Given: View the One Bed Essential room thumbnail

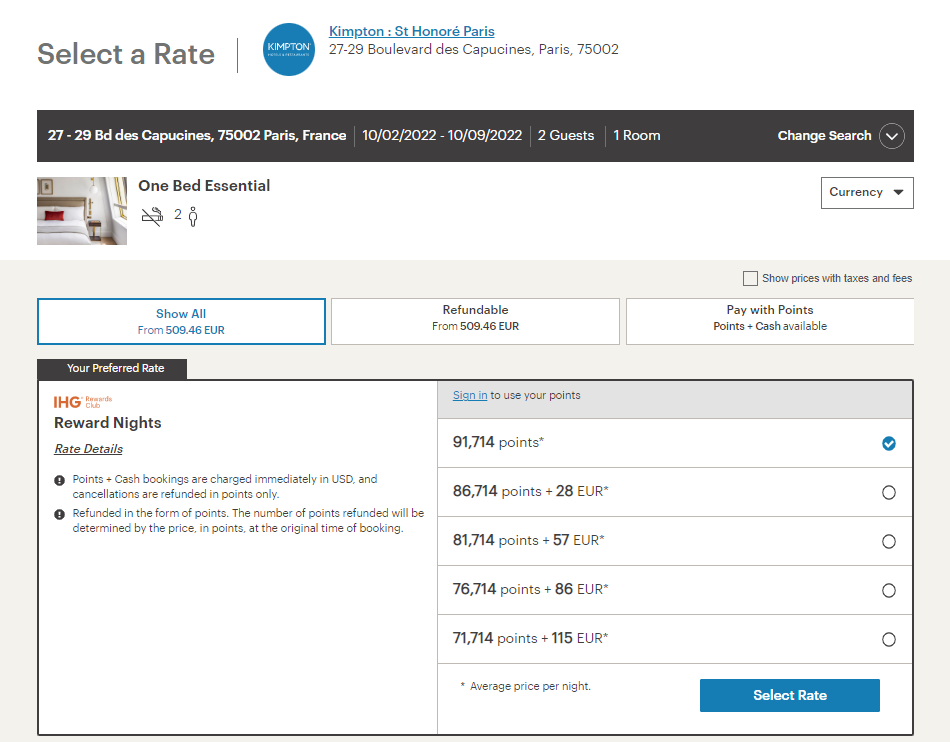Looking at the screenshot, I should coord(82,211).
